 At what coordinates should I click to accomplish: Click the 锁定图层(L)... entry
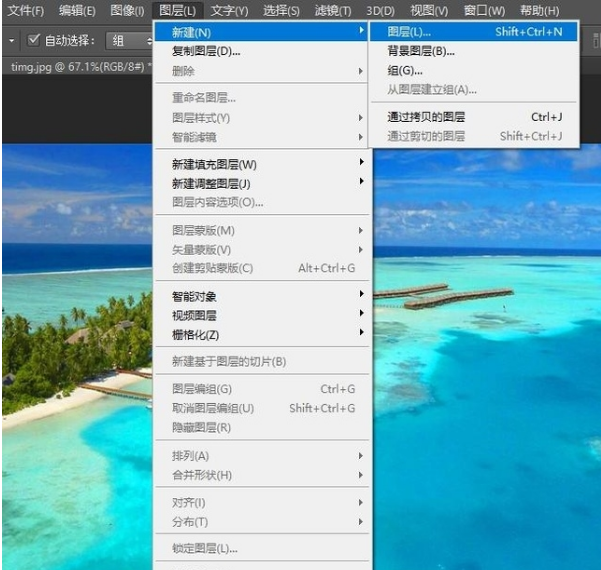pyautogui.click(x=261, y=548)
